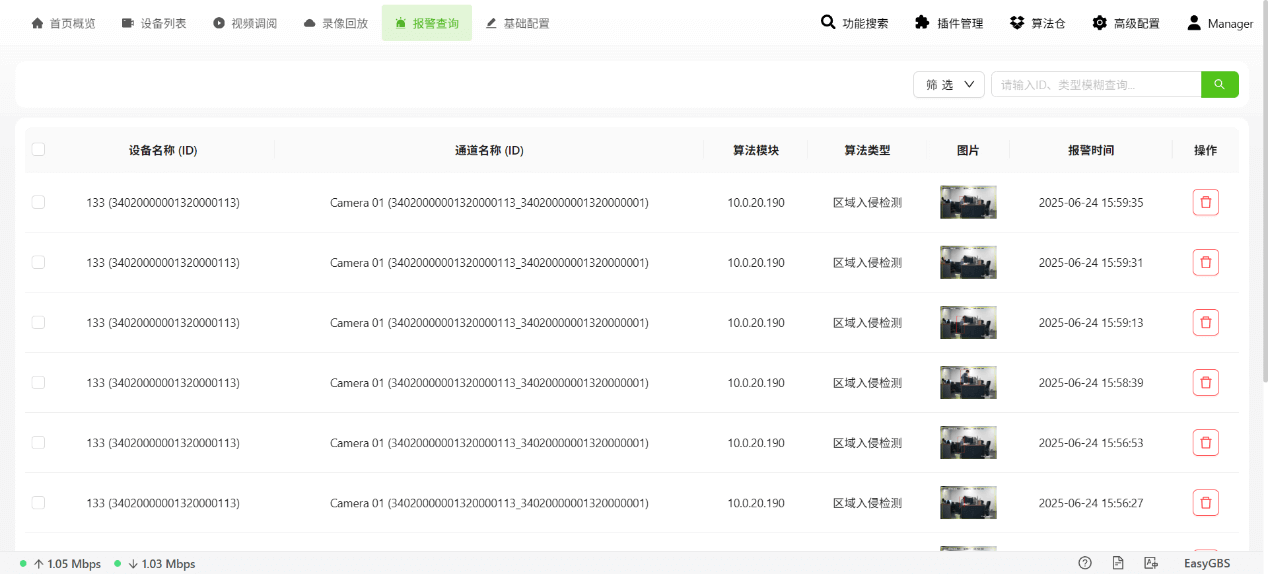Viewport: 1268px width, 574px height.
Task: Open the 视频调阅 tab
Action: pos(245,23)
